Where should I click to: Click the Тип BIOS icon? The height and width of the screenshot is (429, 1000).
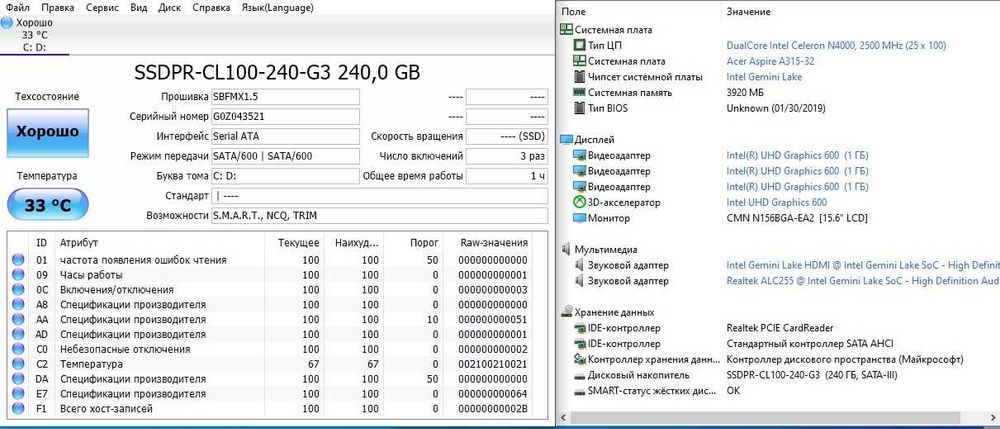579,108
